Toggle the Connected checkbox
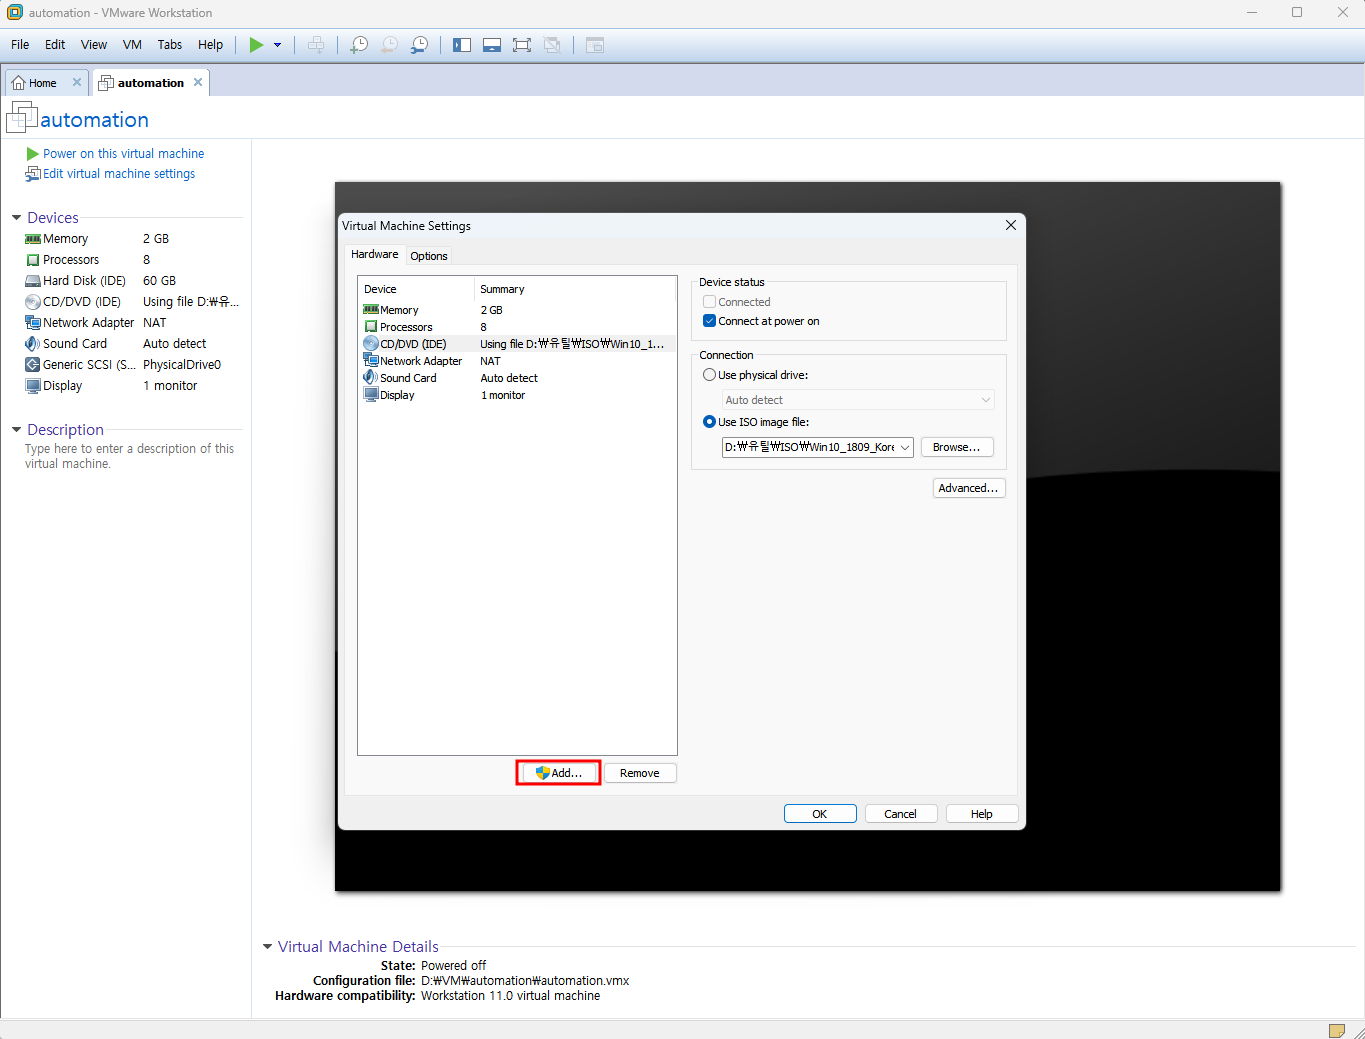 click(x=709, y=302)
